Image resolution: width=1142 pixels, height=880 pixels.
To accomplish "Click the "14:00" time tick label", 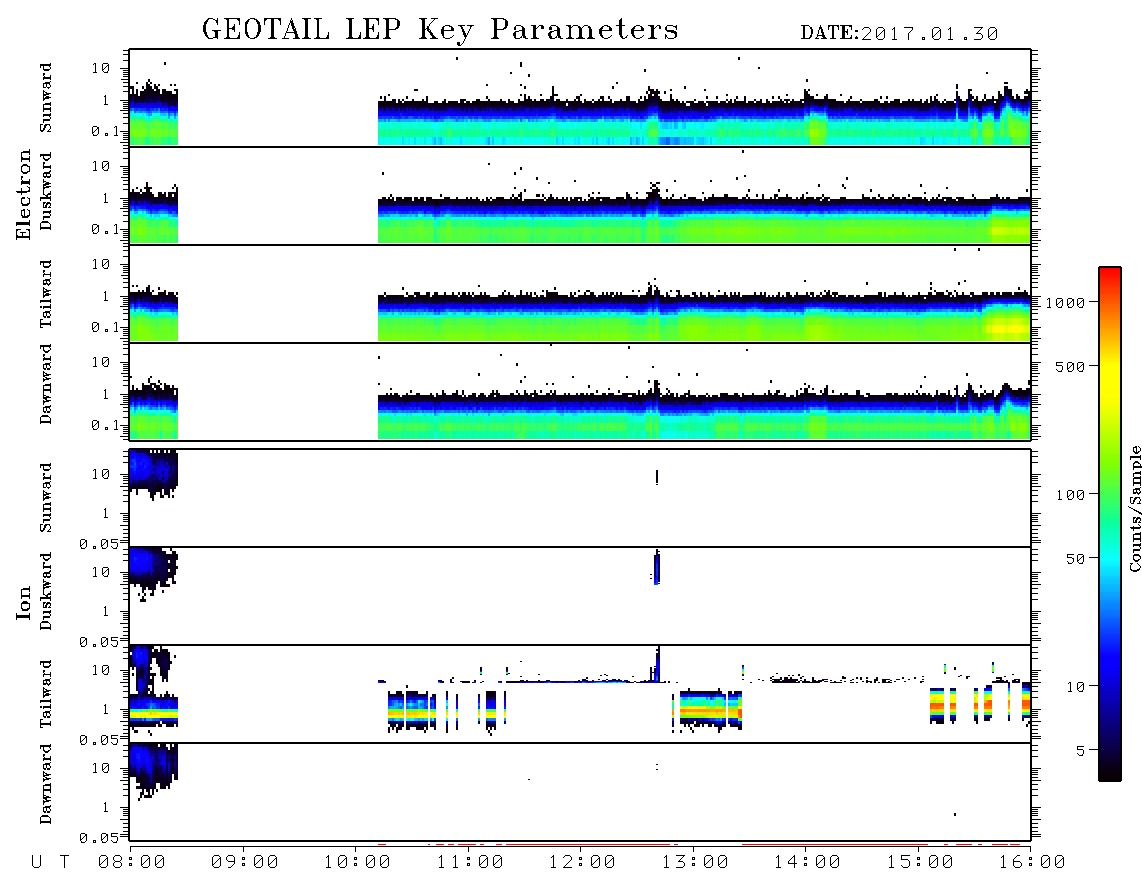I will pyautogui.click(x=807, y=863).
